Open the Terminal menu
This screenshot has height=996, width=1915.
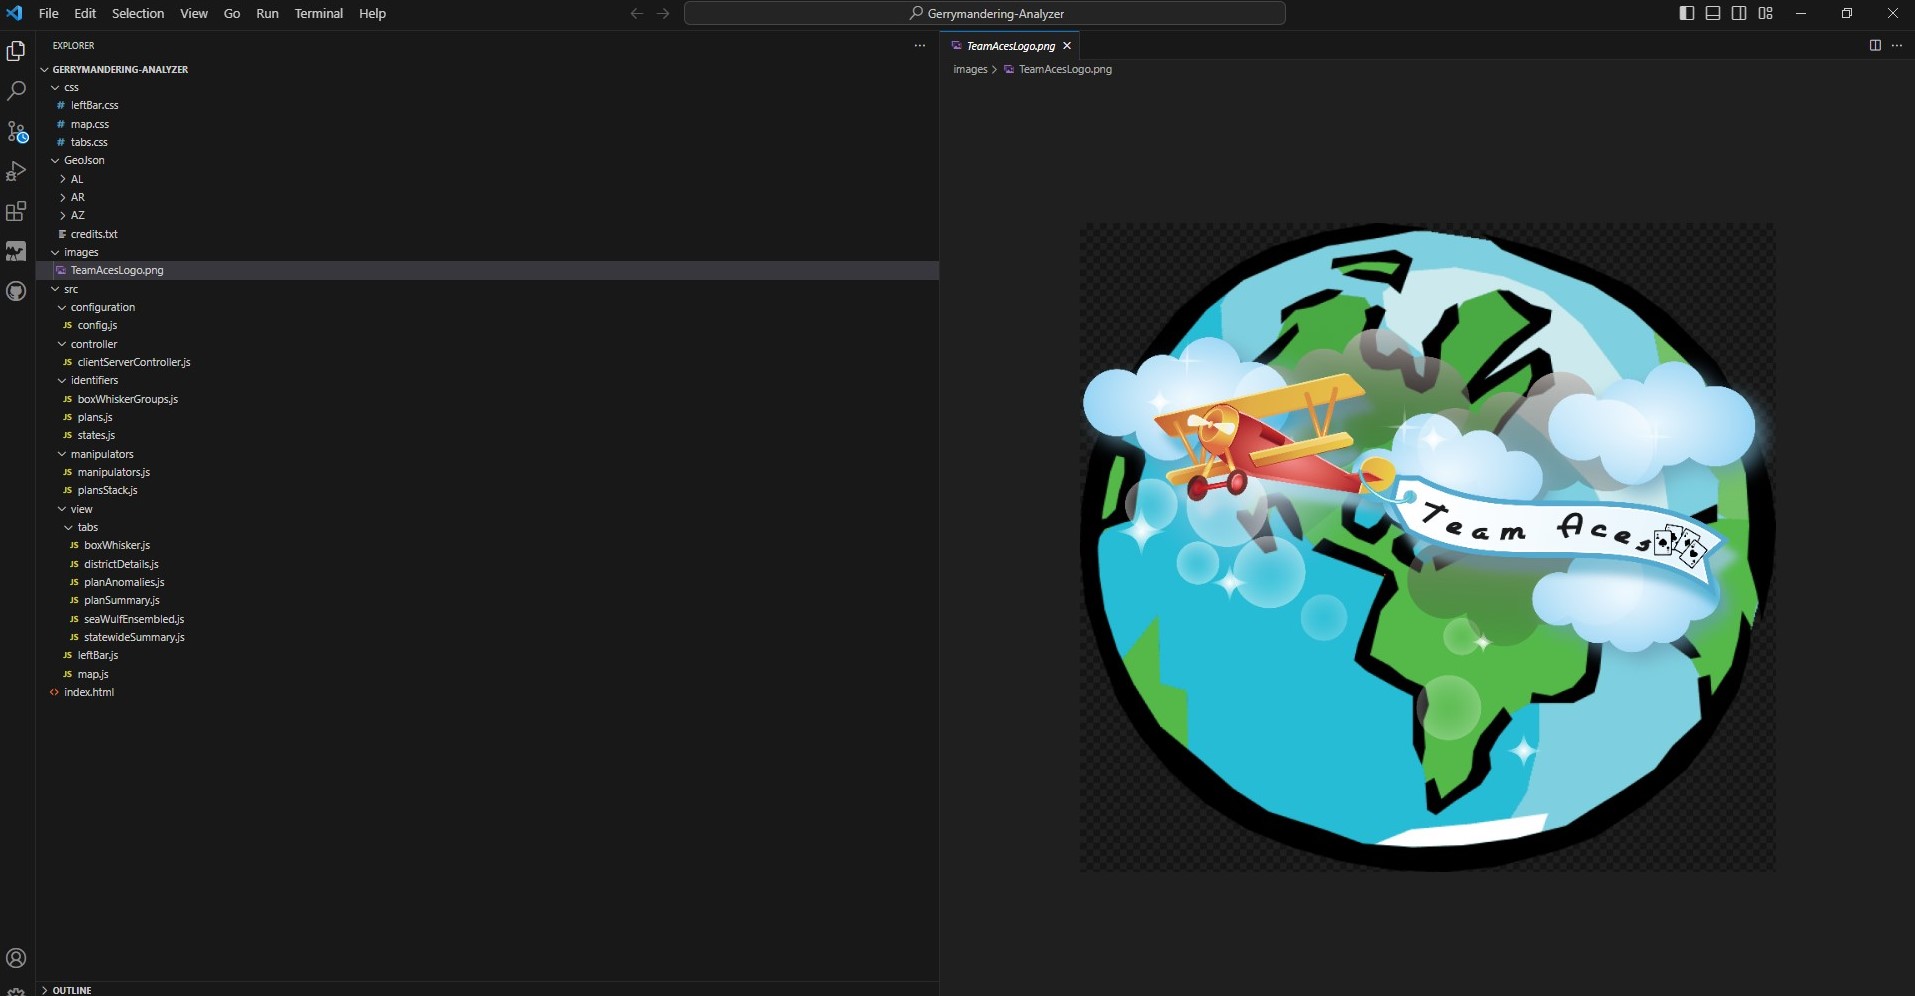click(x=318, y=13)
